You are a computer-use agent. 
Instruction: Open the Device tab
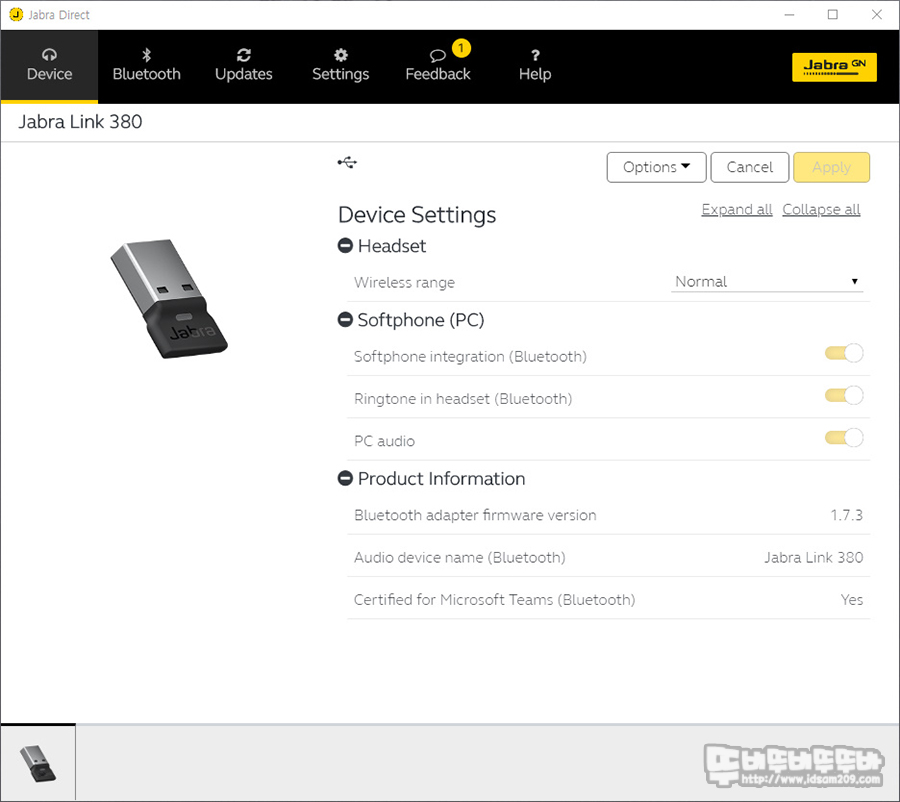[49, 66]
